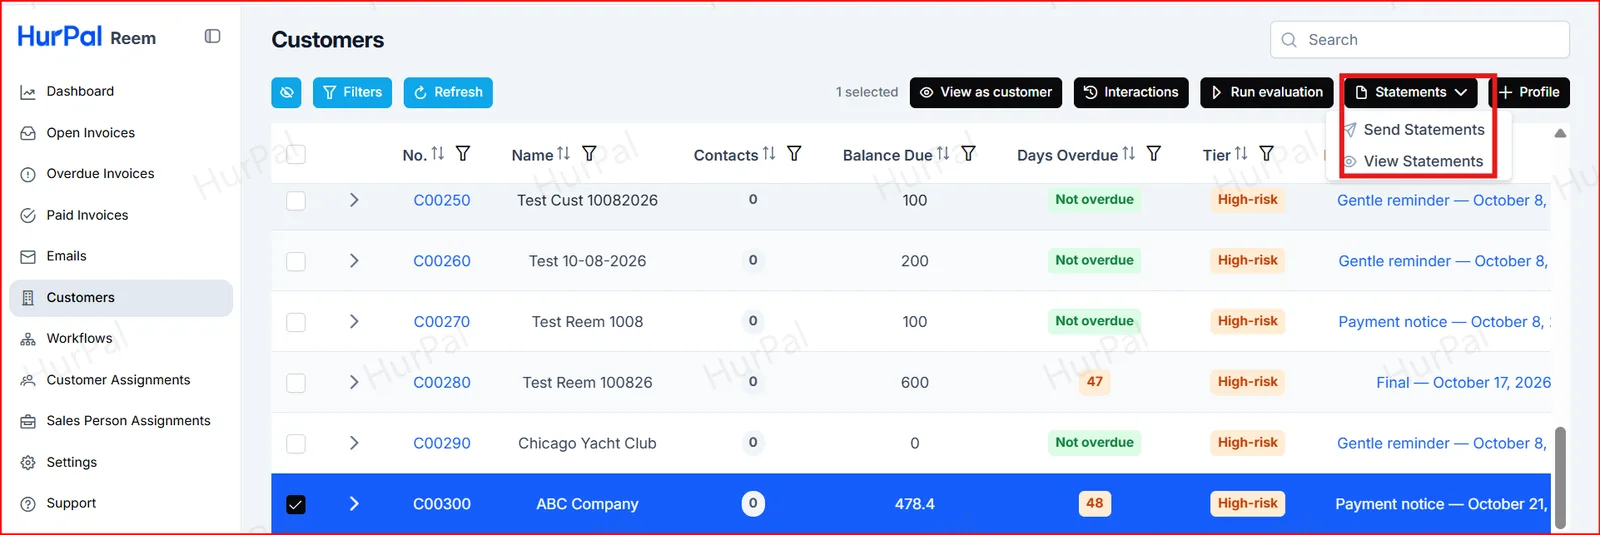
Task: Choose Send Statements menu entry
Action: pyautogui.click(x=1414, y=130)
